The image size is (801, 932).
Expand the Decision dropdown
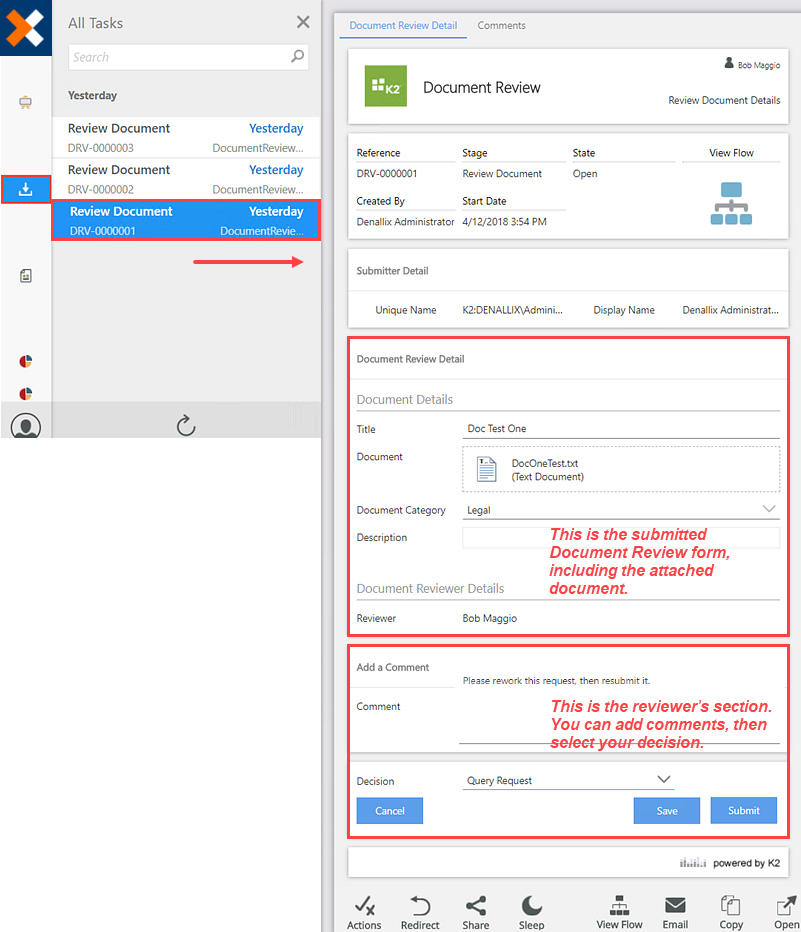[664, 779]
